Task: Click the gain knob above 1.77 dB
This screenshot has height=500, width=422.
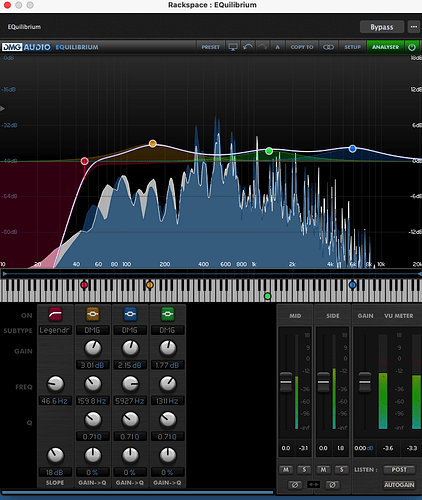Action: coord(167,348)
